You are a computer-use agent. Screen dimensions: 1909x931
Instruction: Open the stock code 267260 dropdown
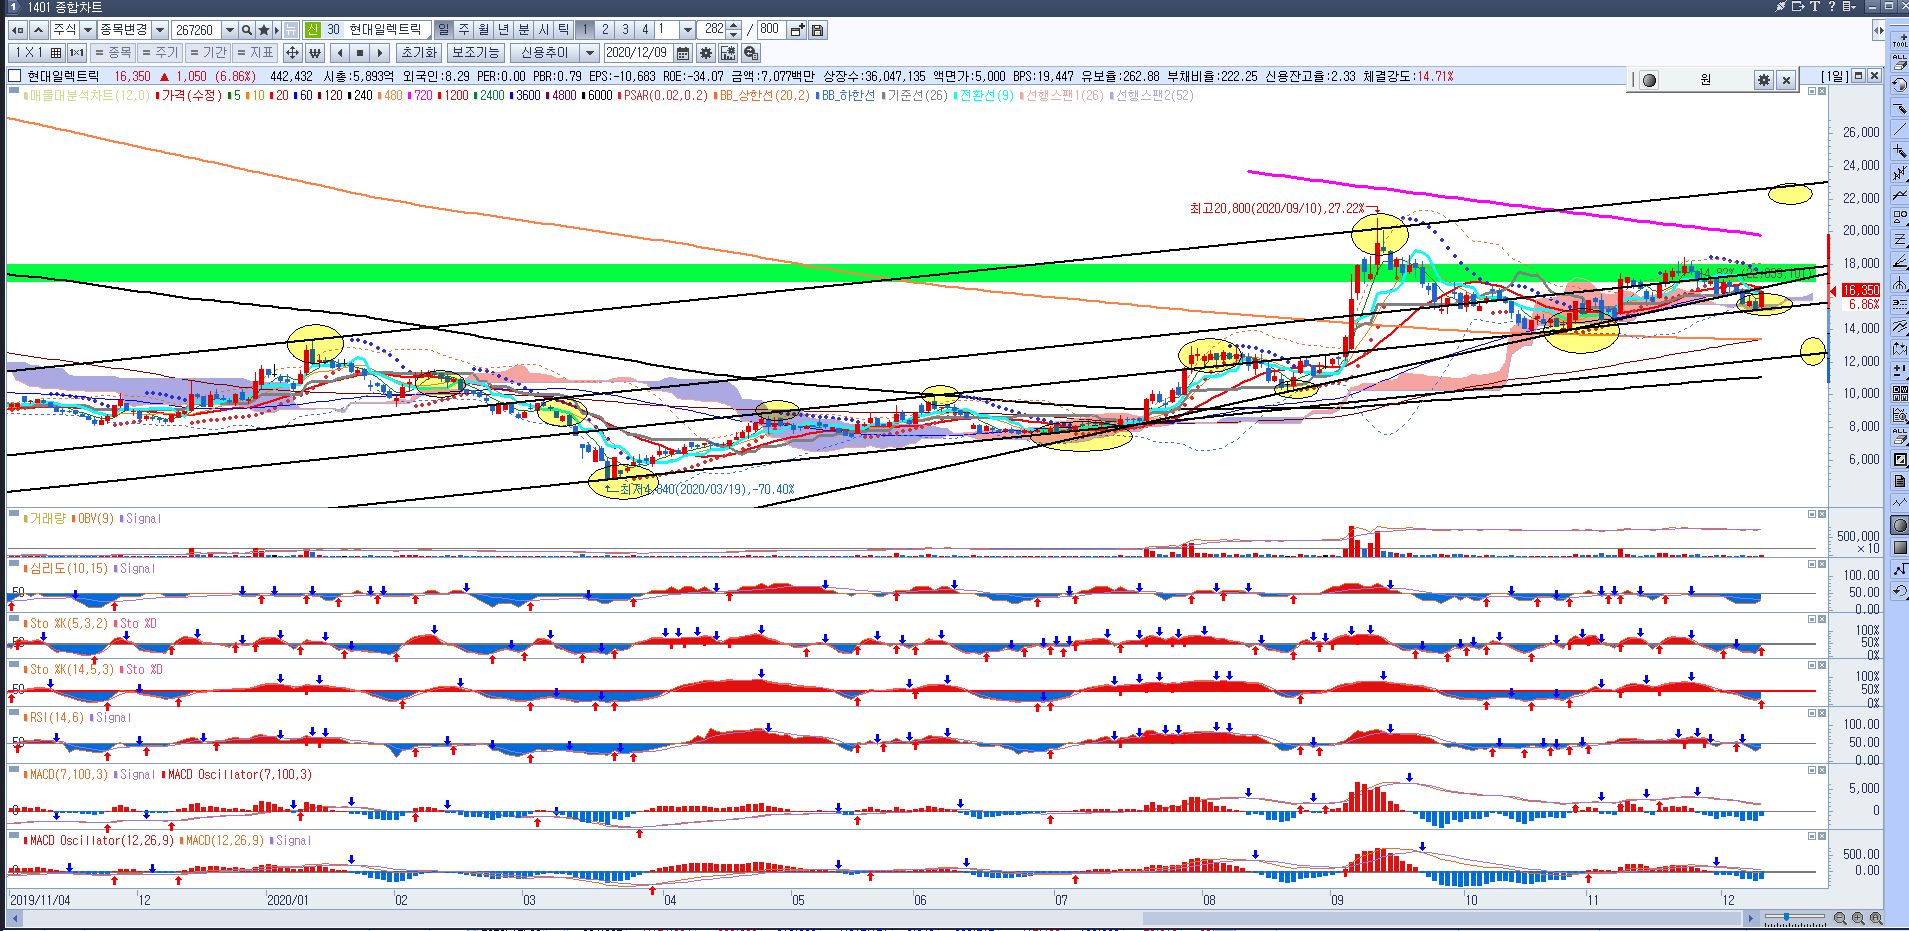(x=231, y=30)
